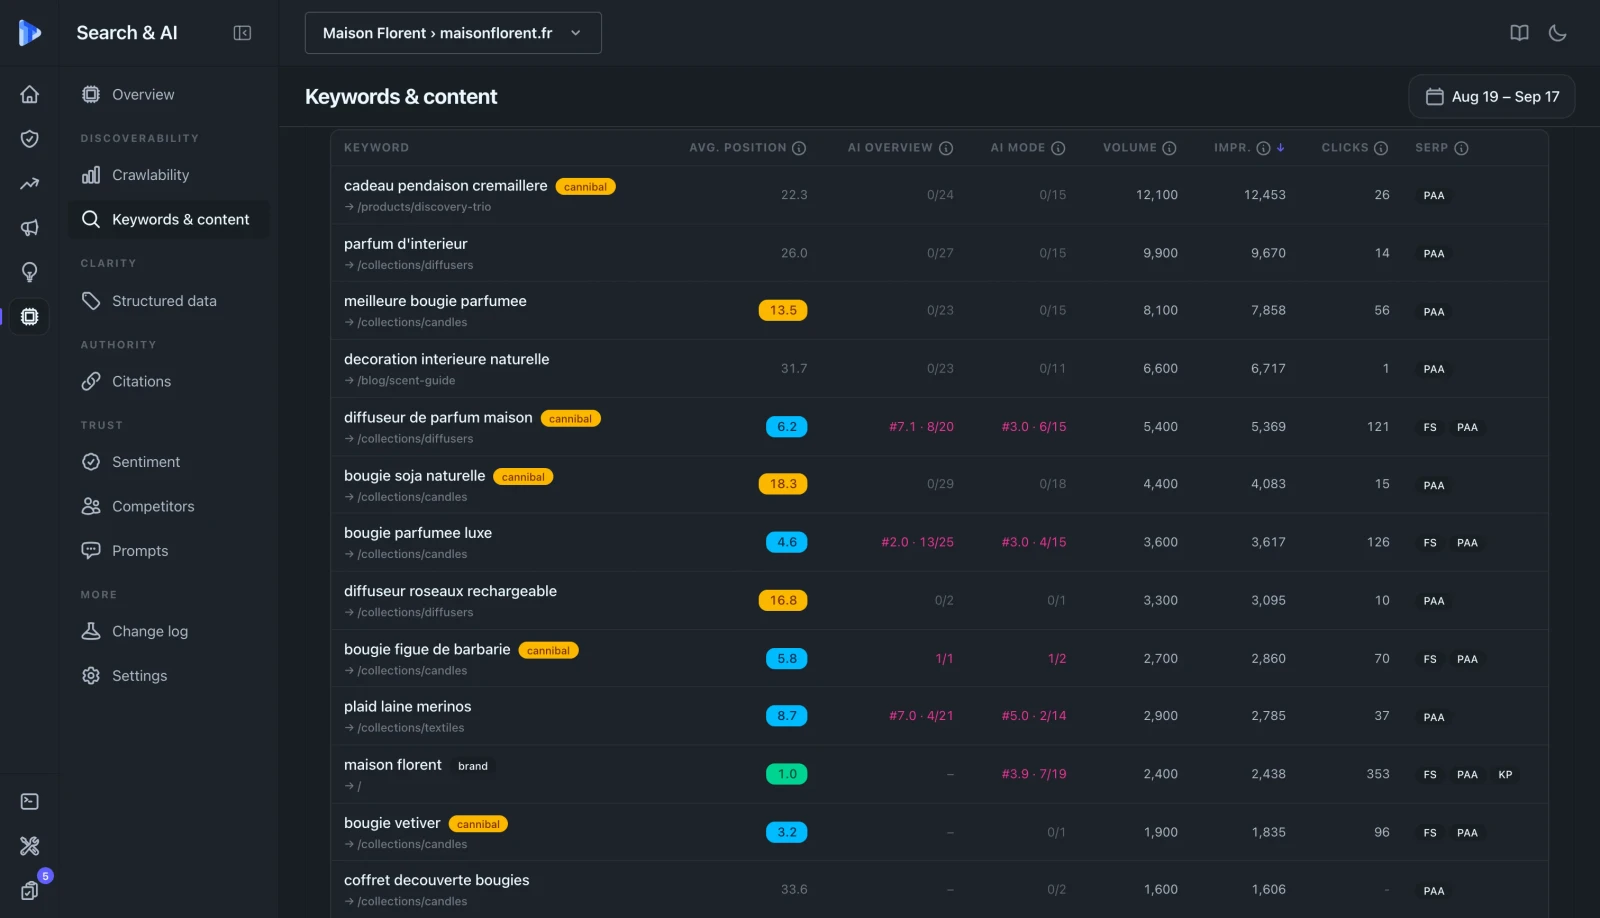The width and height of the screenshot is (1600, 918).
Task: Open /collections/textiles link
Action: pyautogui.click(x=405, y=728)
